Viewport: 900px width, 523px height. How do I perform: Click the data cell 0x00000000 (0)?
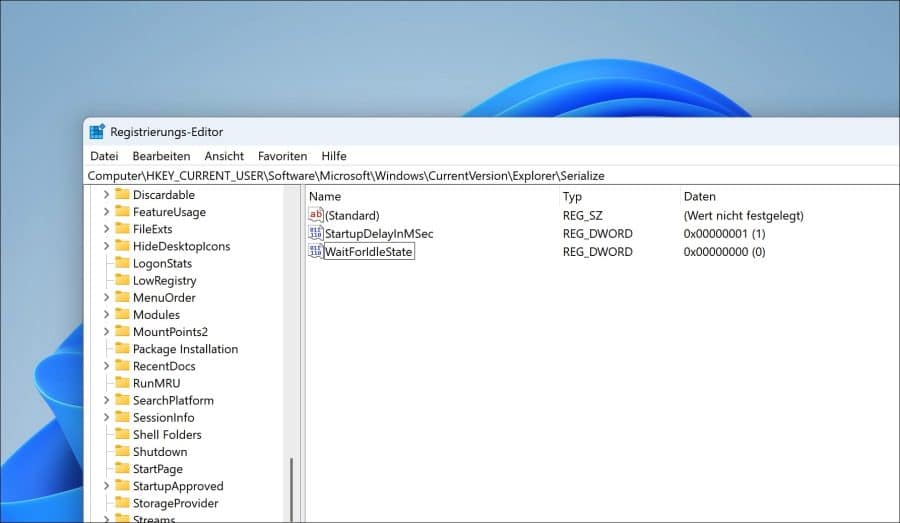coord(724,251)
